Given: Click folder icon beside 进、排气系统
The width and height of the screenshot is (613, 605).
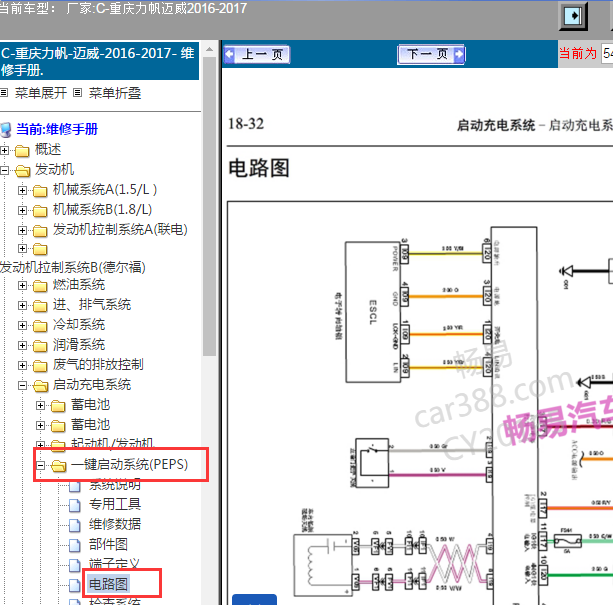Looking at the screenshot, I should point(40,306).
